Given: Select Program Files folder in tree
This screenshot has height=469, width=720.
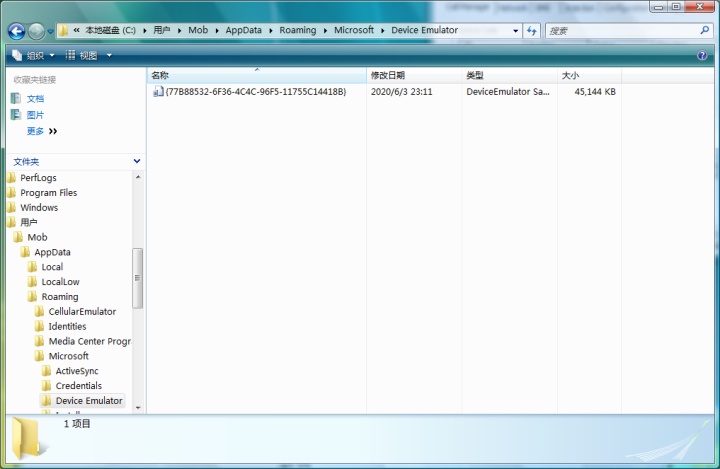Looking at the screenshot, I should 48,193.
